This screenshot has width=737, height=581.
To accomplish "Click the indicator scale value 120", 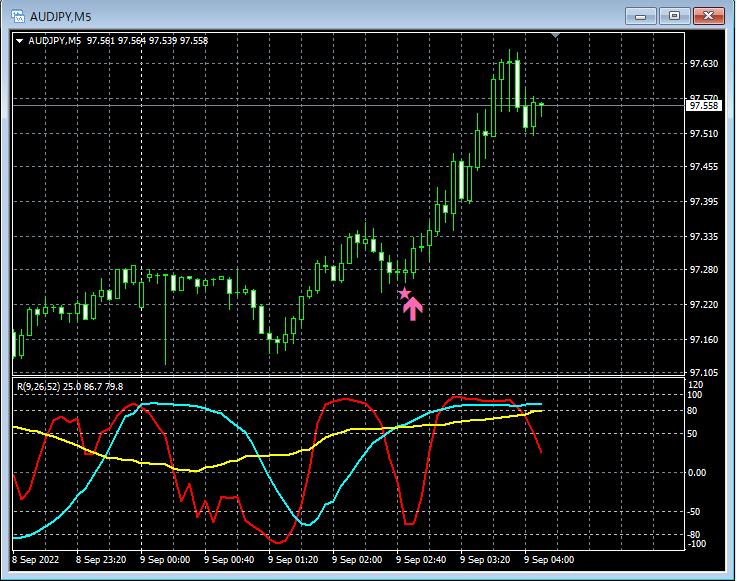I will coord(695,385).
